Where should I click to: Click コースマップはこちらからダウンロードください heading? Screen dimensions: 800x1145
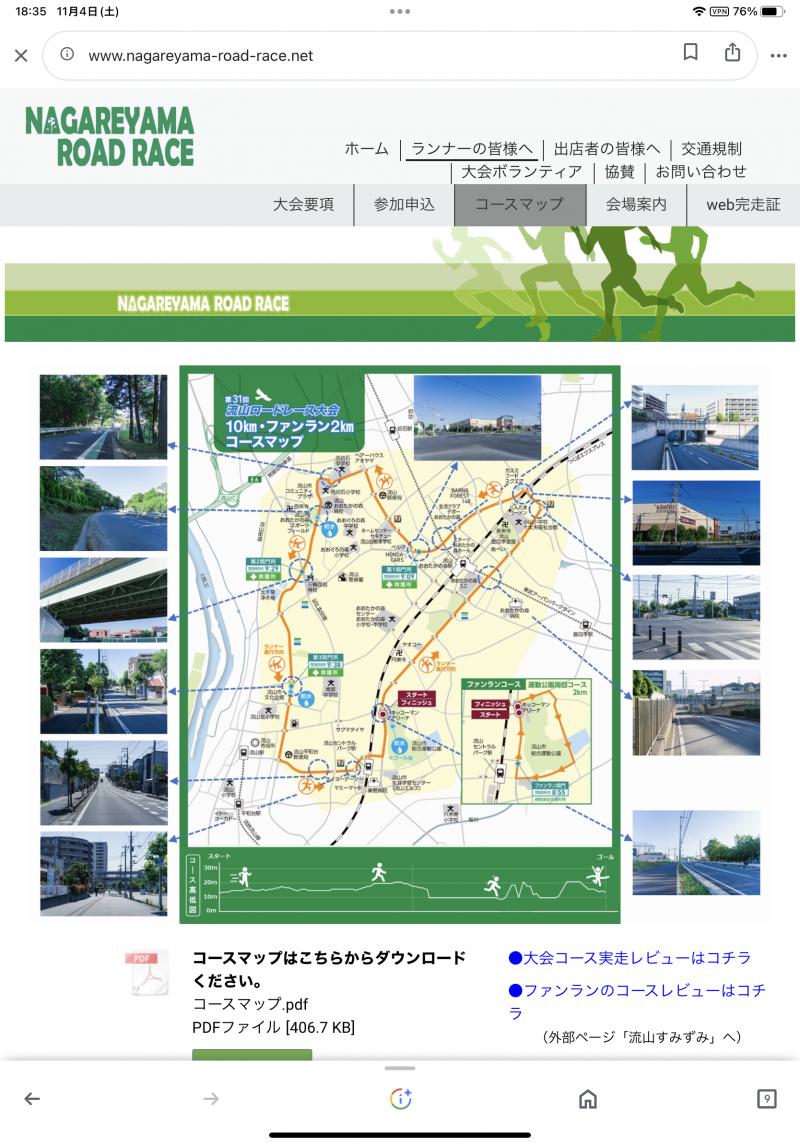click(x=328, y=968)
